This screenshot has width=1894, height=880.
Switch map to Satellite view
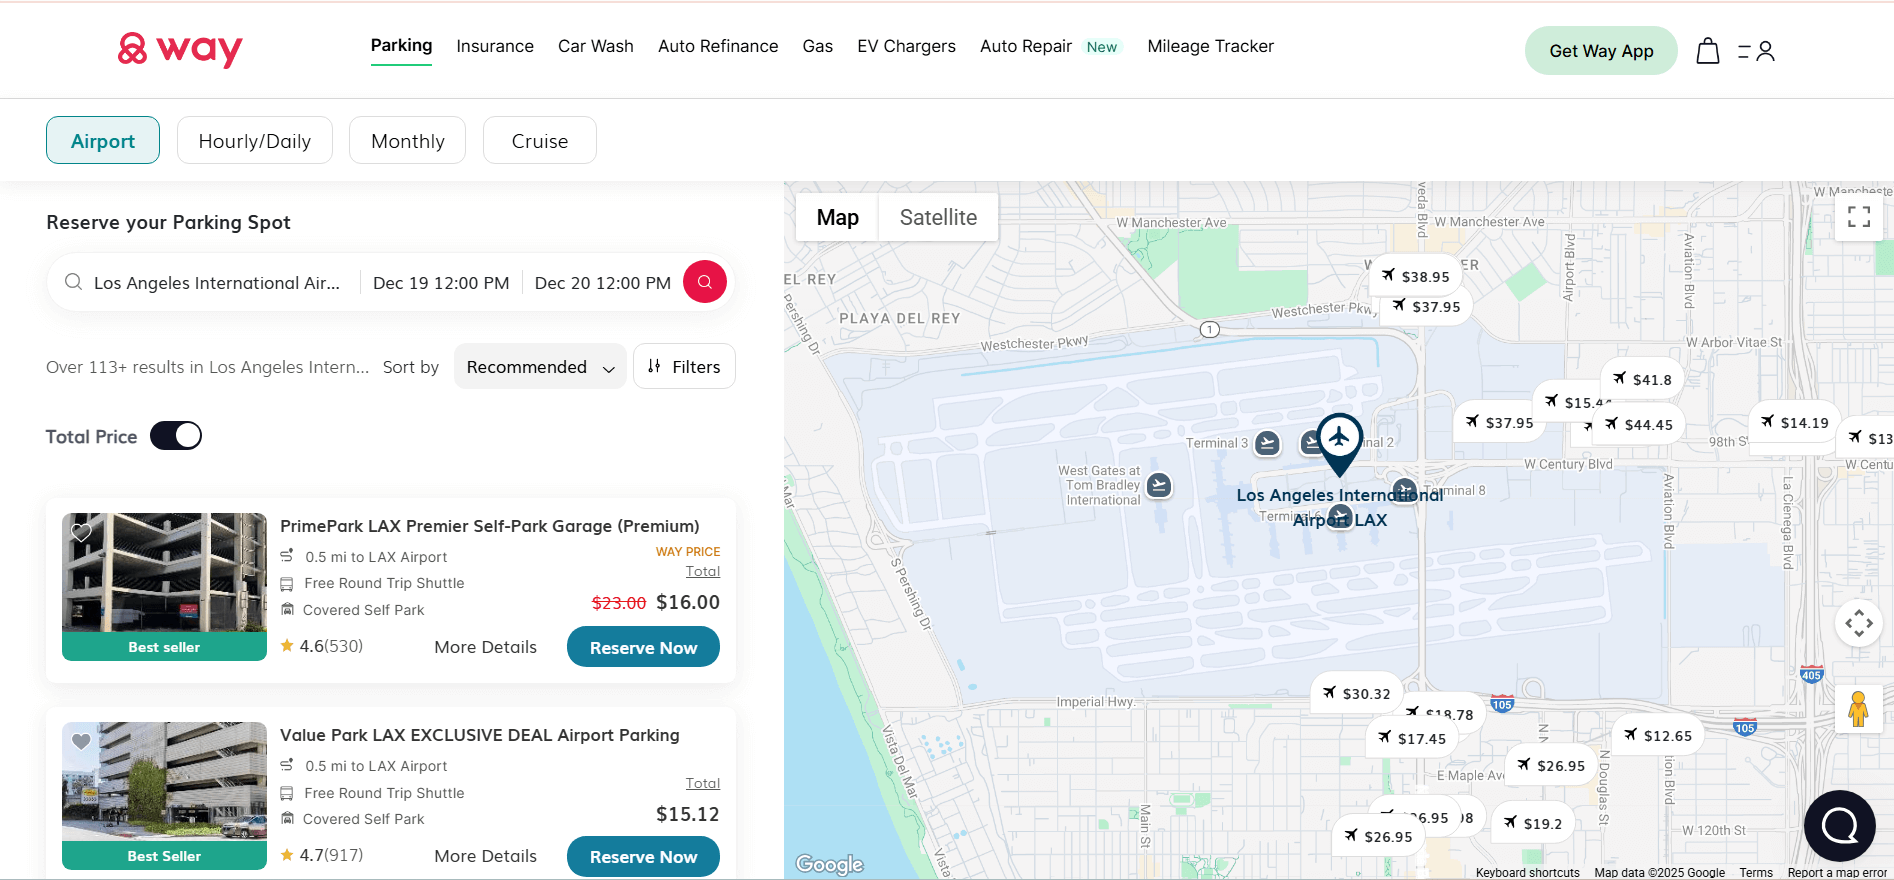tap(938, 217)
